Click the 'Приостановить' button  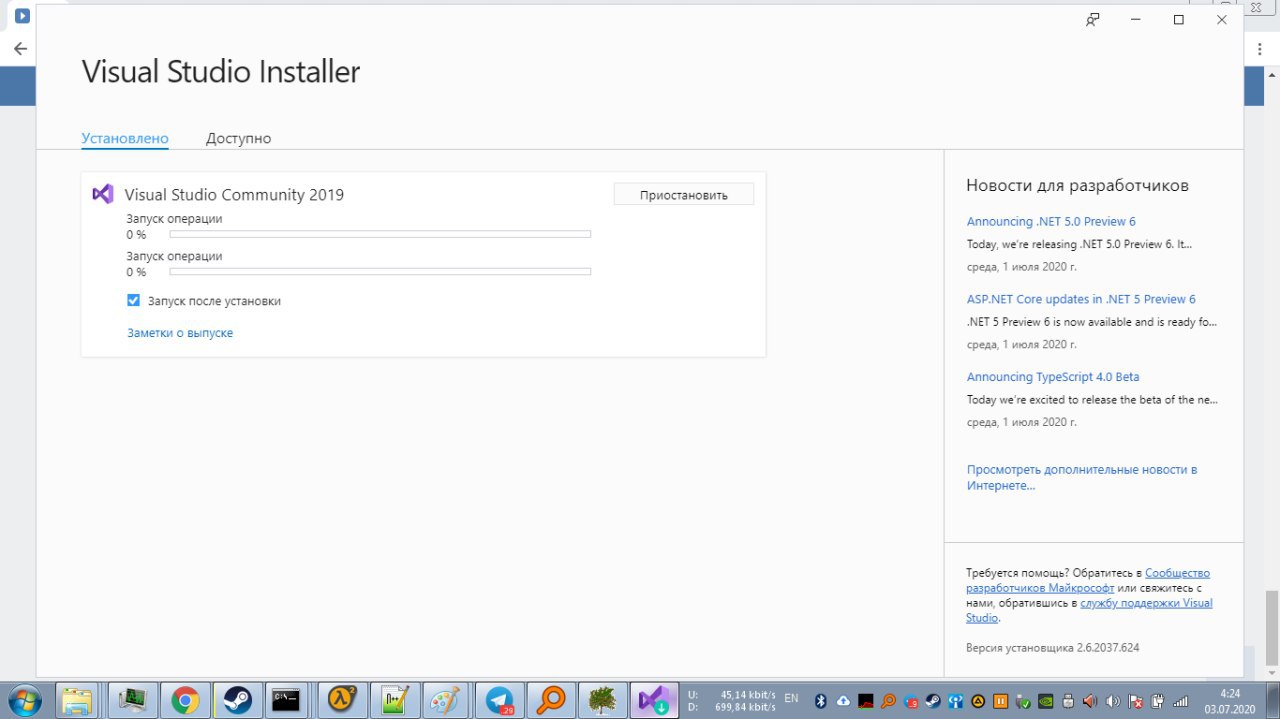tap(684, 195)
